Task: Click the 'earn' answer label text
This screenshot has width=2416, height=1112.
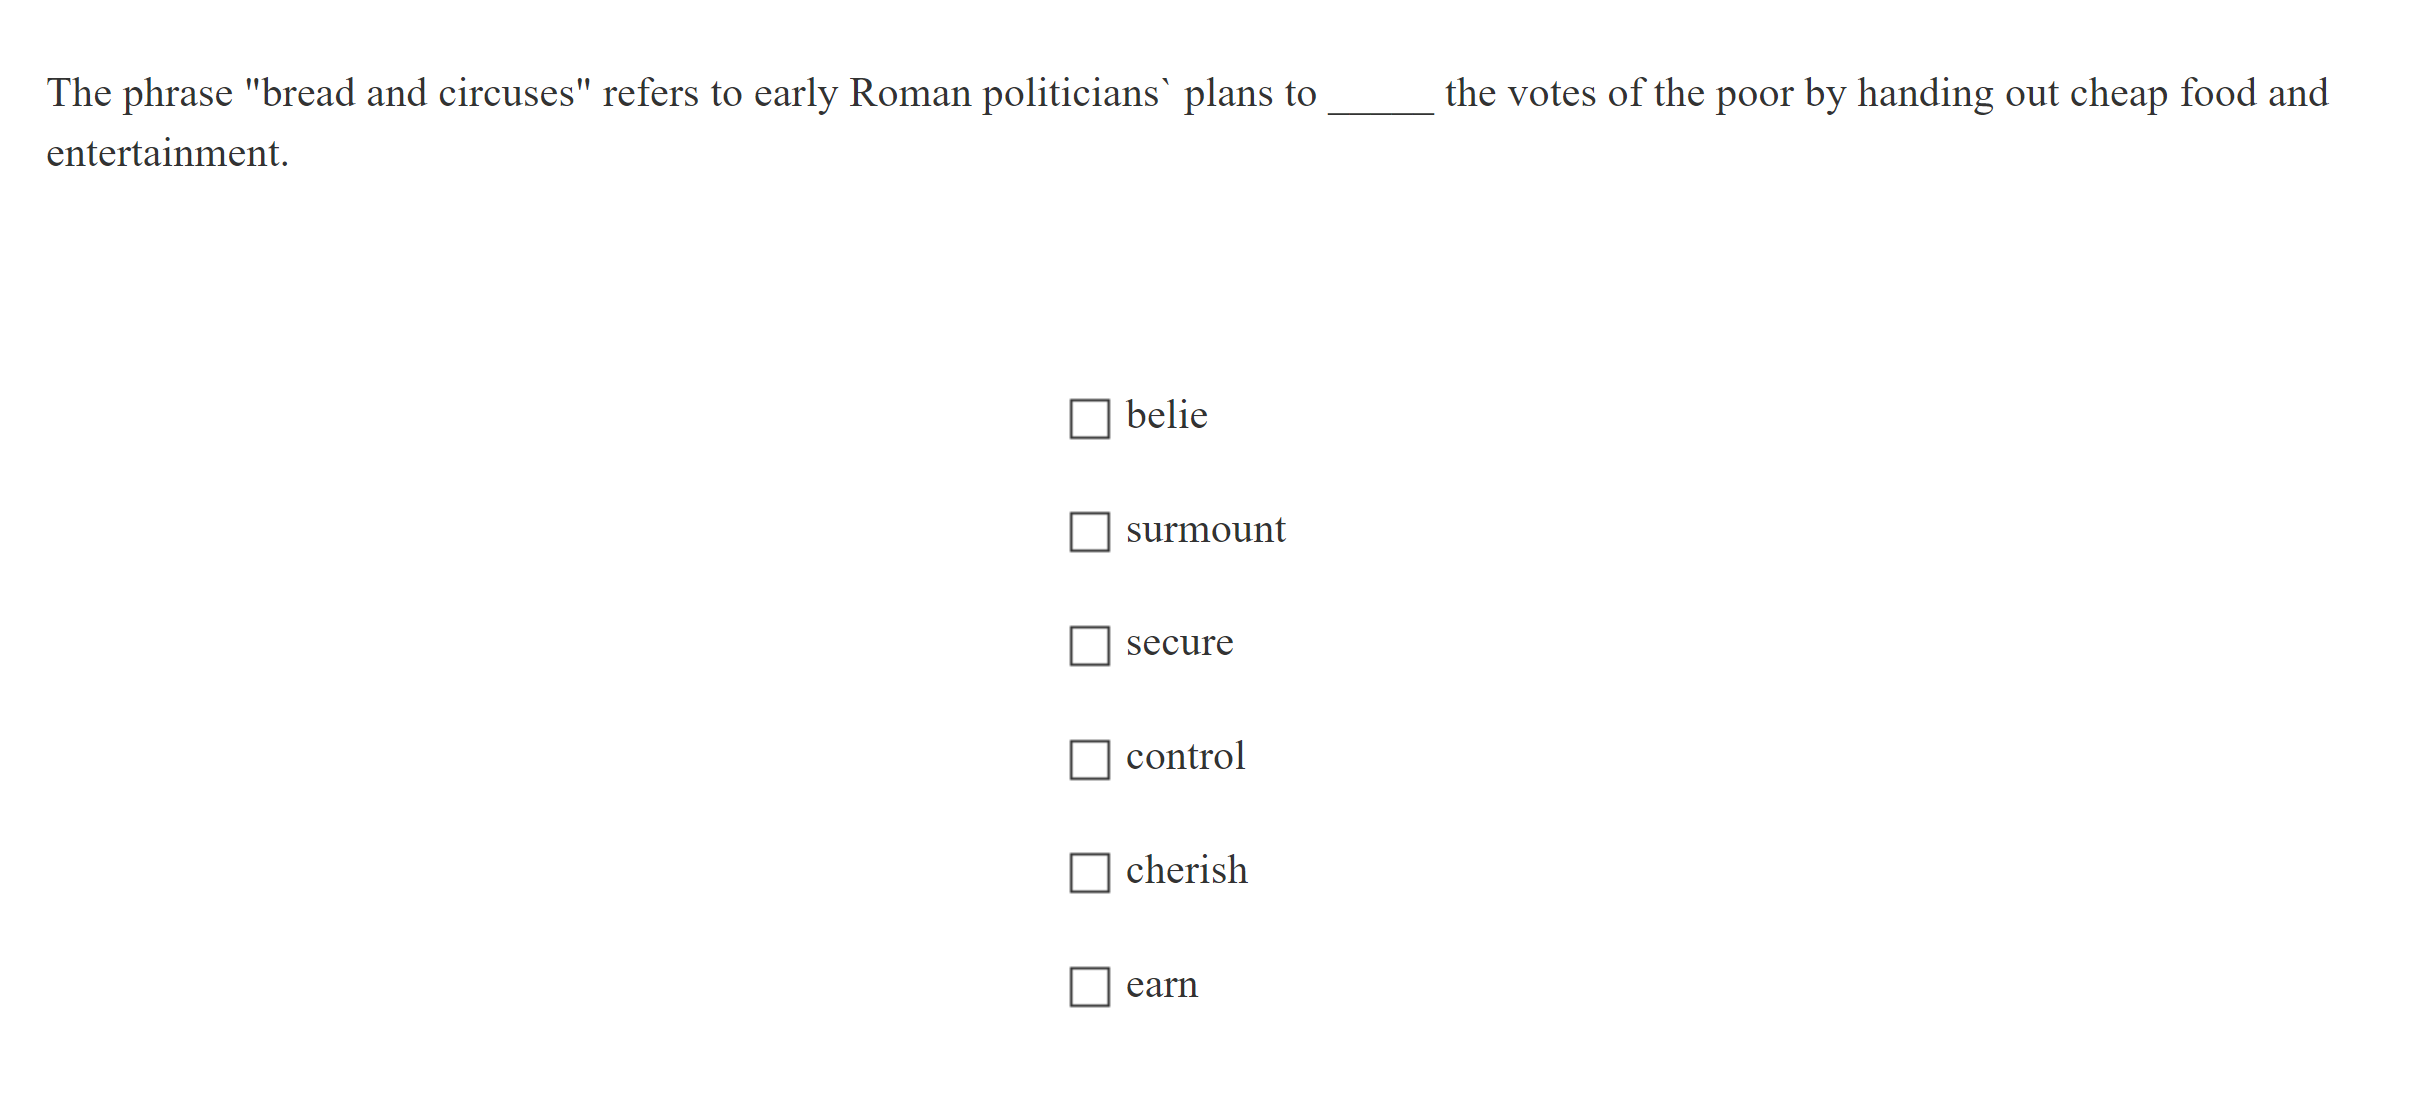Action: (x=1161, y=984)
